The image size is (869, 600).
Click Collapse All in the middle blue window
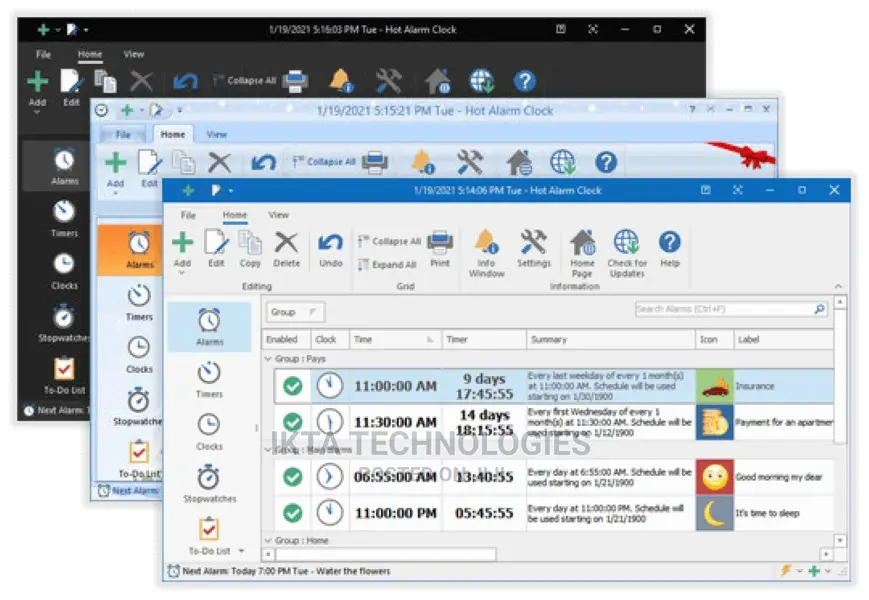[x=324, y=162]
